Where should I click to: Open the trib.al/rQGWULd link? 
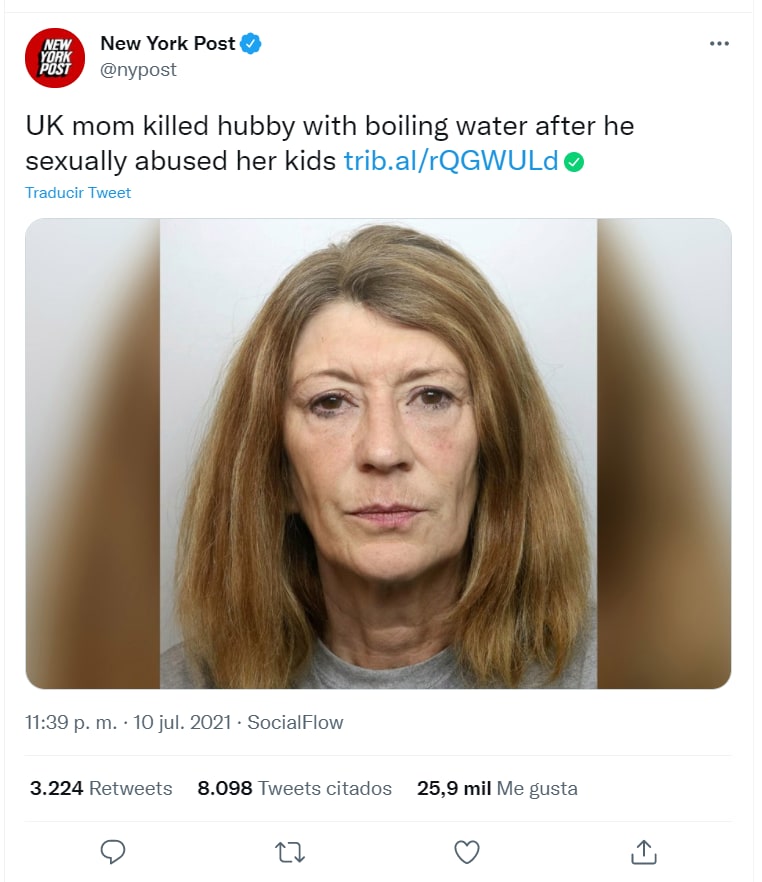click(x=450, y=161)
